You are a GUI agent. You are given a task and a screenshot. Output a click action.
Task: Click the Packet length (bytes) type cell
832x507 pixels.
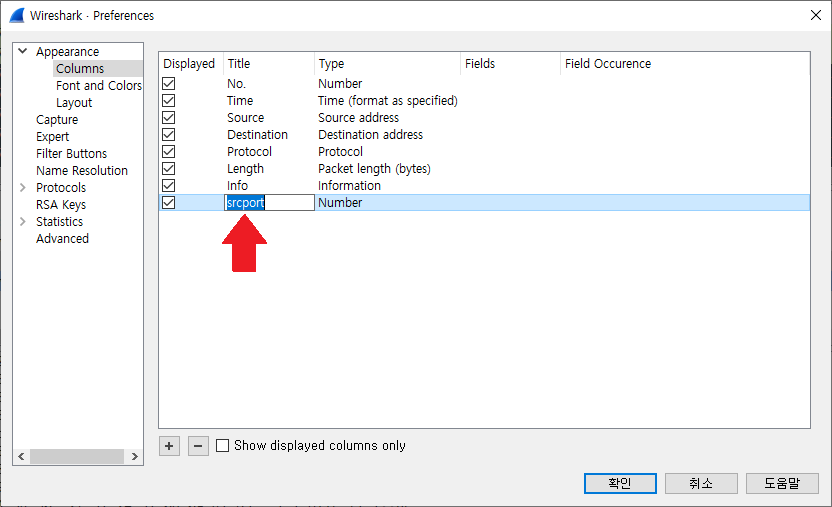click(x=374, y=168)
